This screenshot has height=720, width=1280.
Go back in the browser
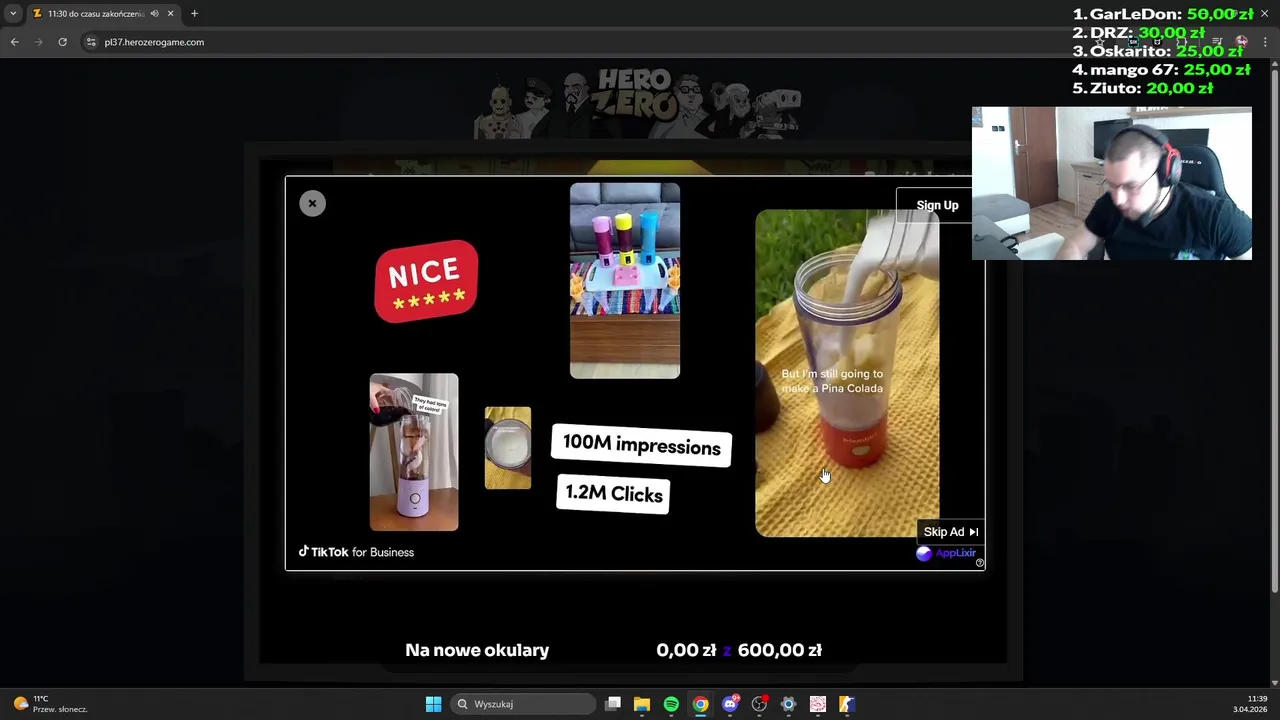(15, 42)
